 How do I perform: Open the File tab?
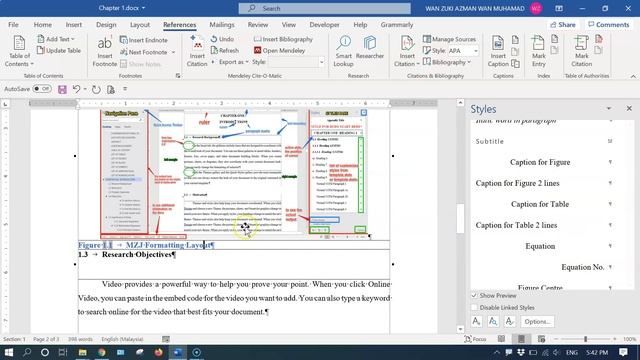click(13, 24)
